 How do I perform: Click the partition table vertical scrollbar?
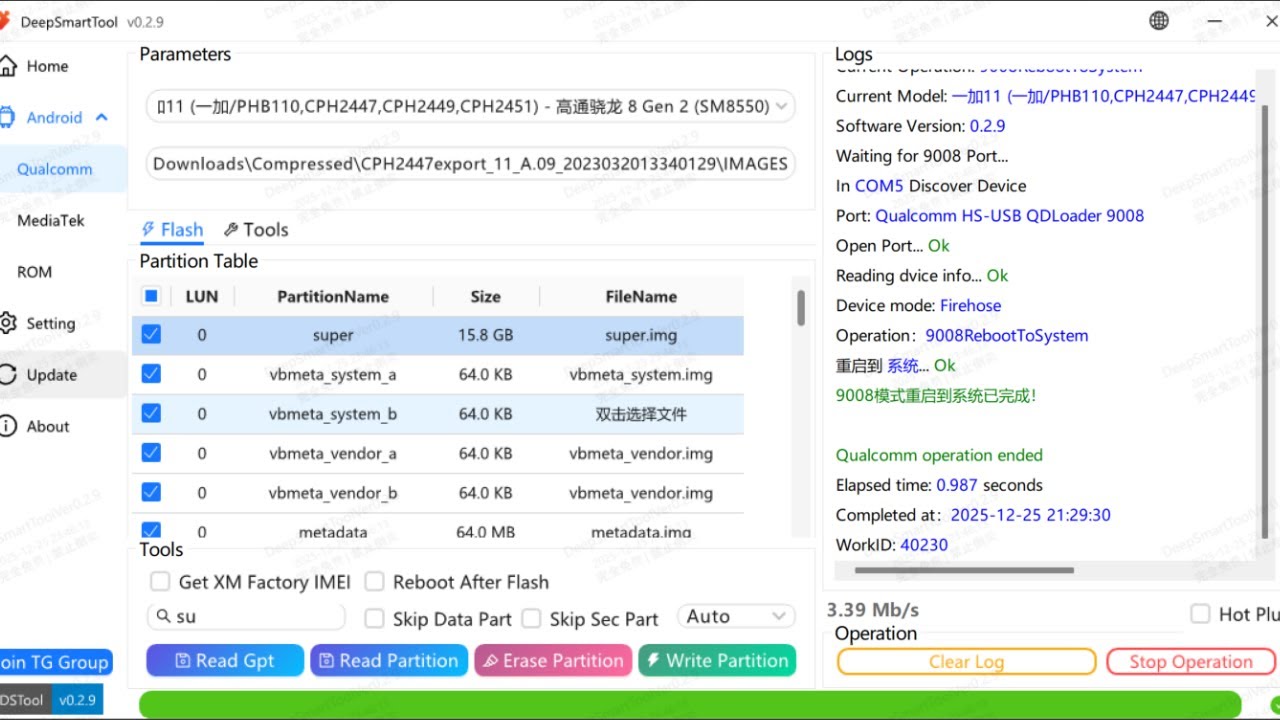pyautogui.click(x=801, y=308)
